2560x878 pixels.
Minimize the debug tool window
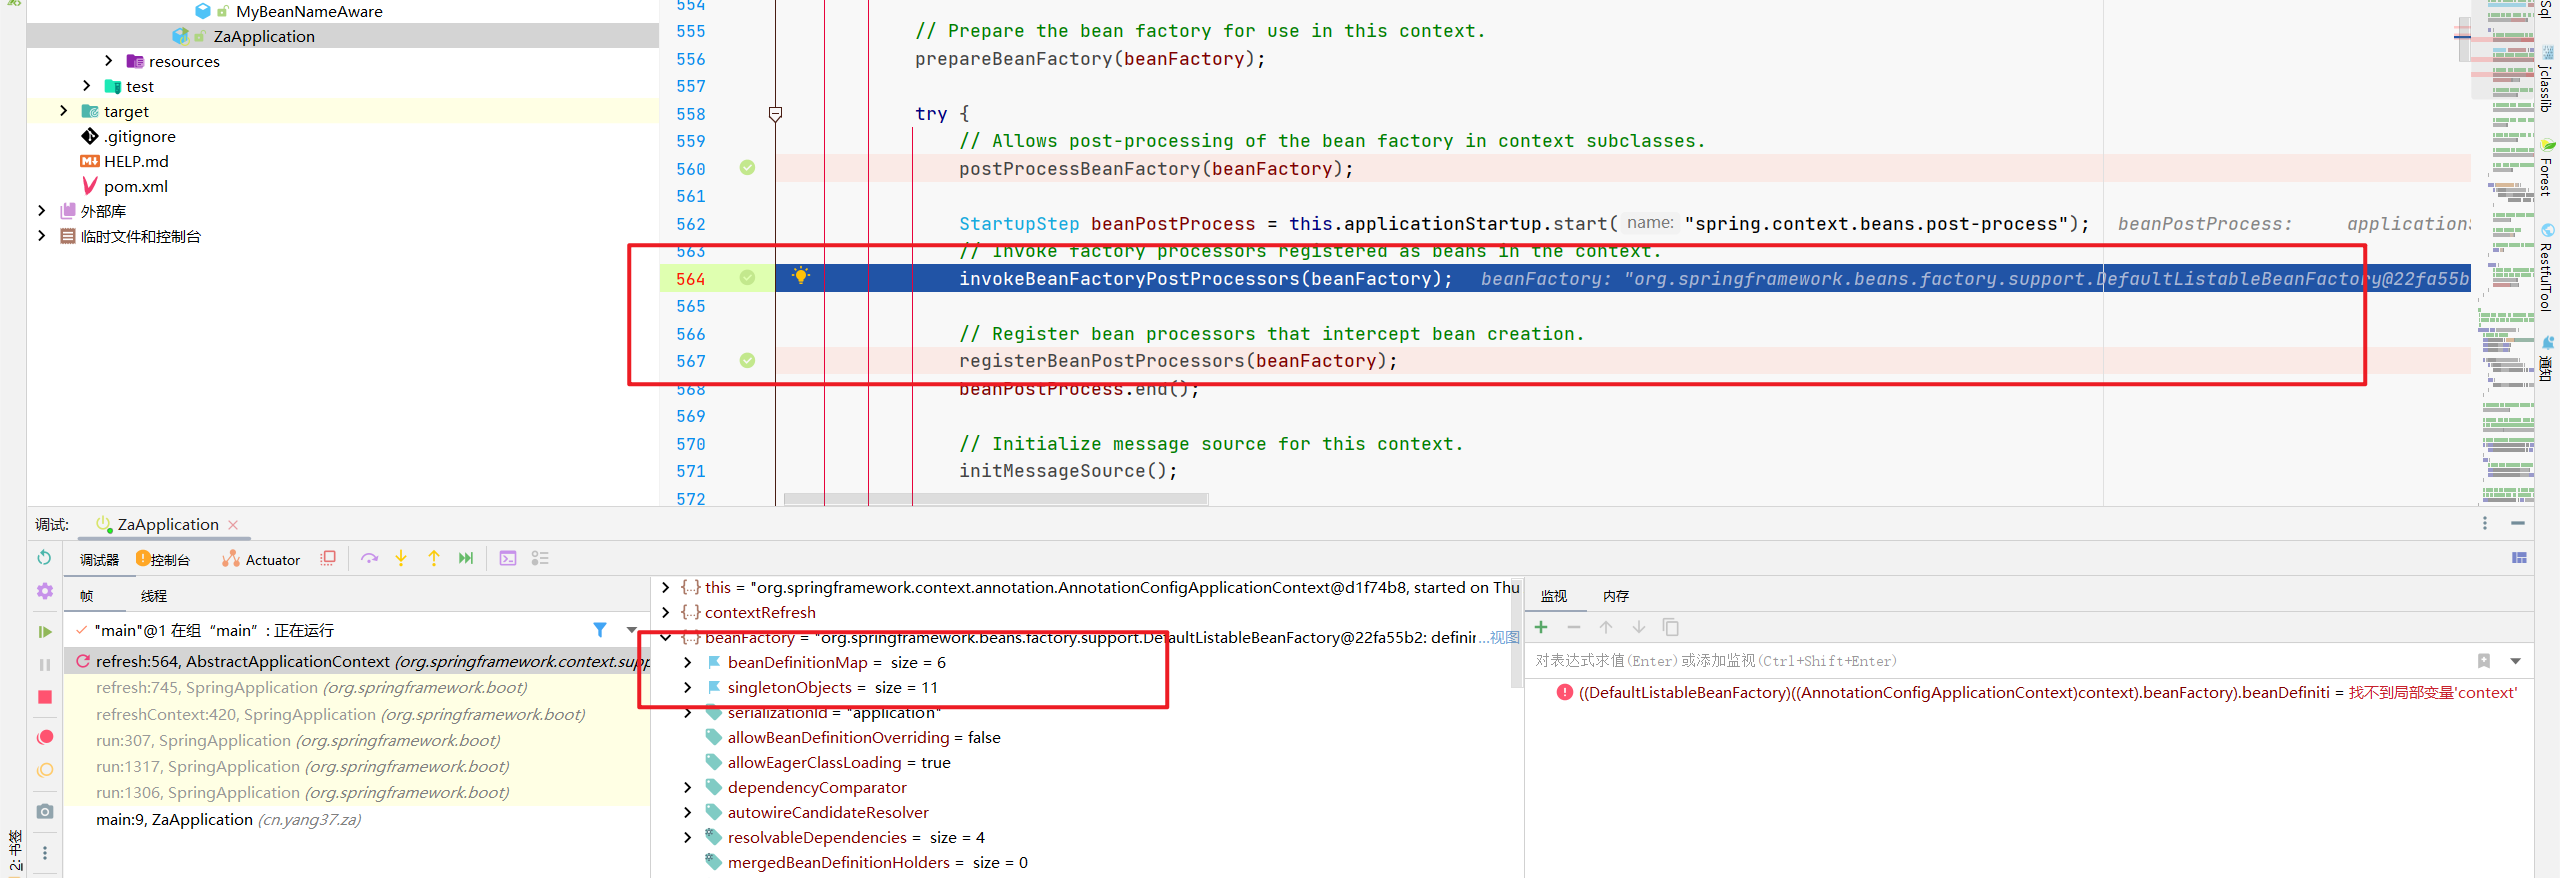point(2518,523)
